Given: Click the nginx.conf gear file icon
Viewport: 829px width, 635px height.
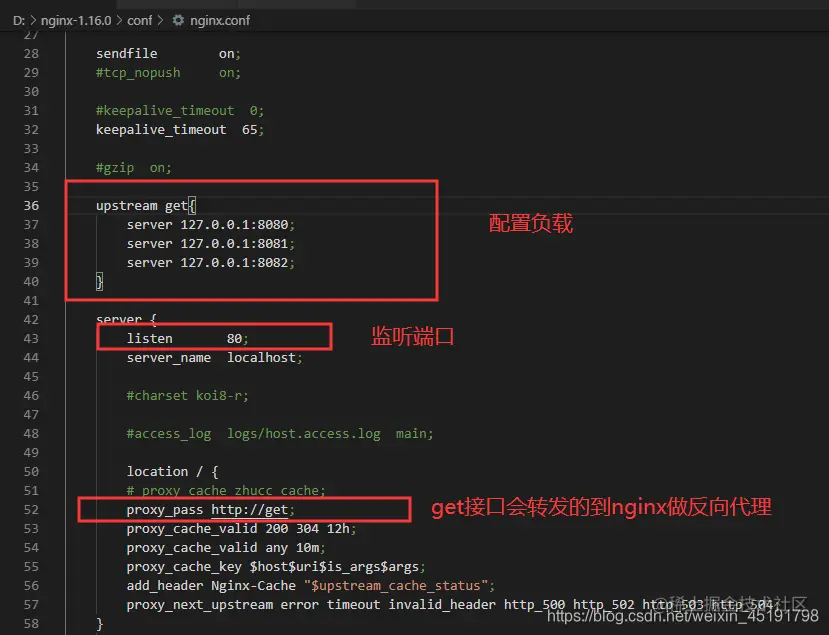Looking at the screenshot, I should tap(179, 20).
